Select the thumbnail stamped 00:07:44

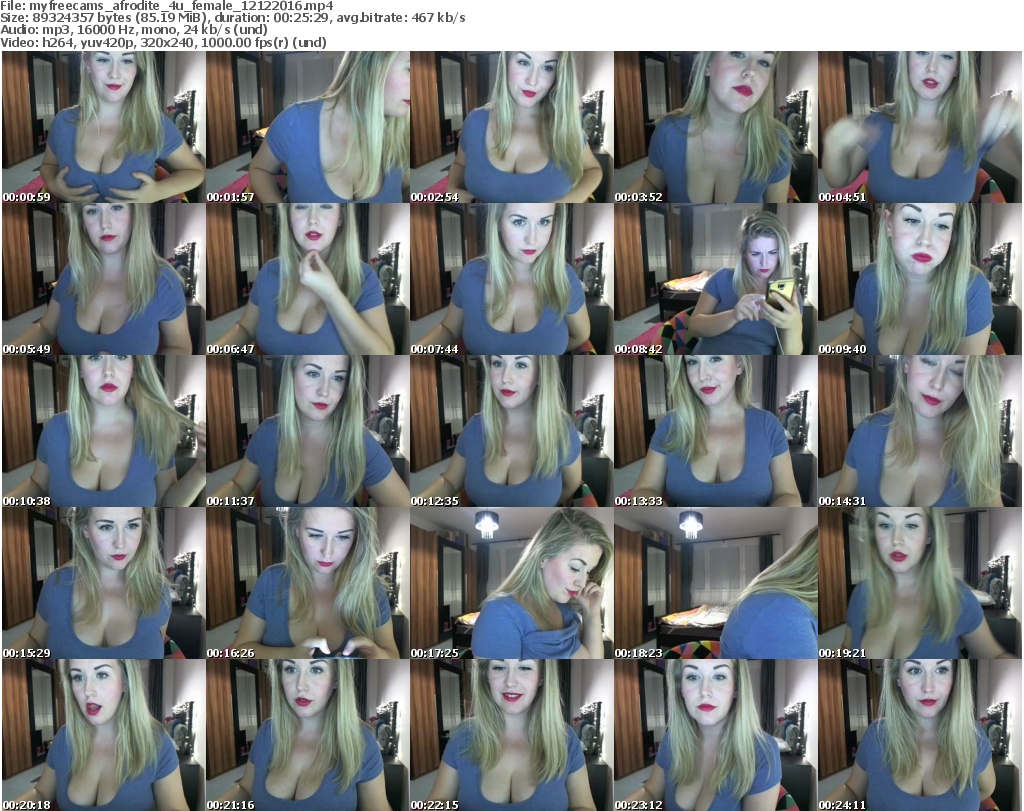coord(511,279)
